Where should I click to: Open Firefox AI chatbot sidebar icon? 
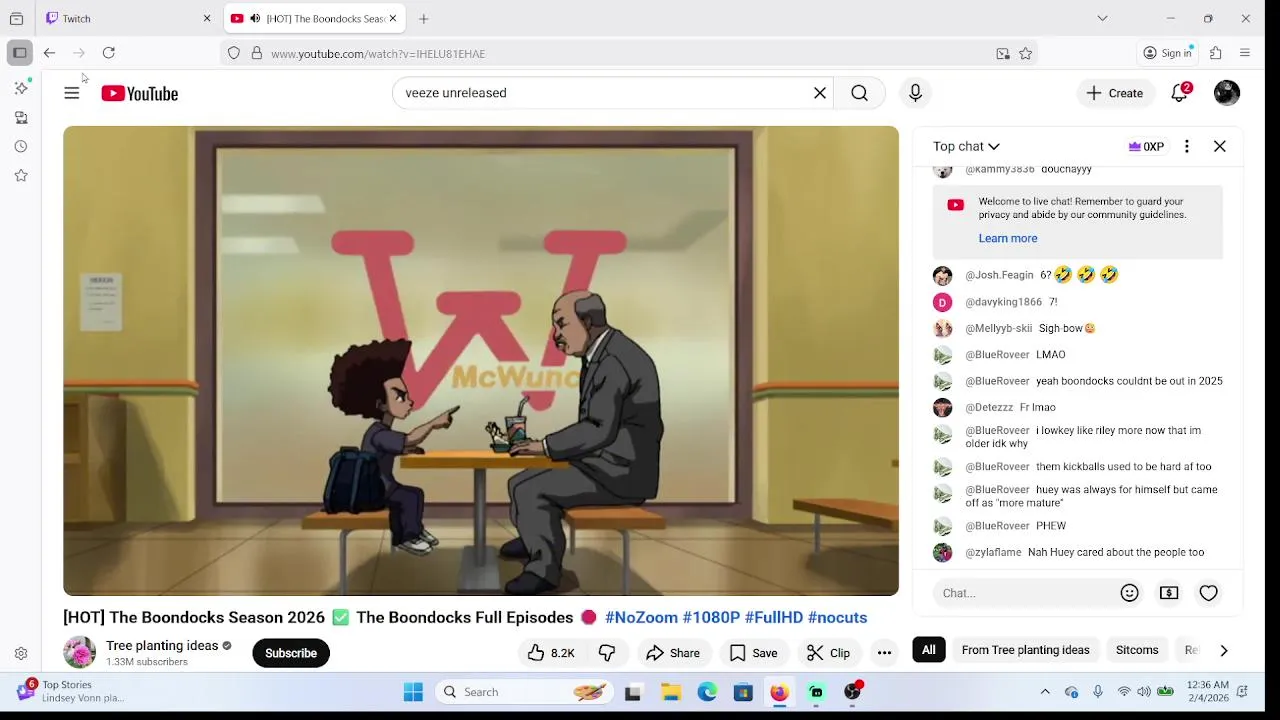(x=21, y=88)
